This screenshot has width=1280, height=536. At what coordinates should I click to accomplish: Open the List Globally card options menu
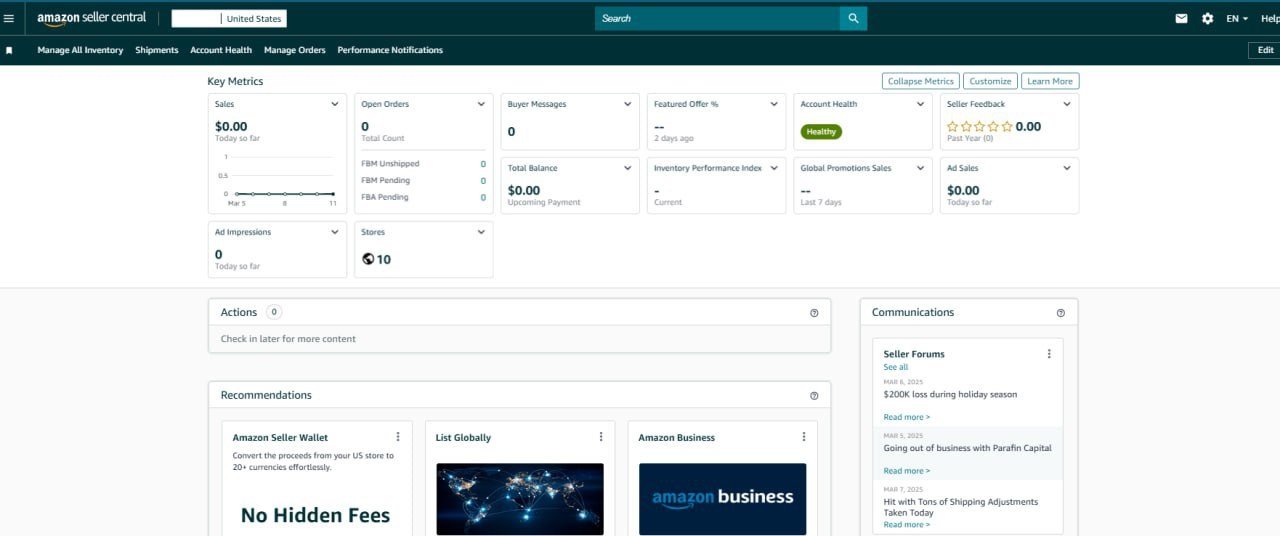click(601, 437)
